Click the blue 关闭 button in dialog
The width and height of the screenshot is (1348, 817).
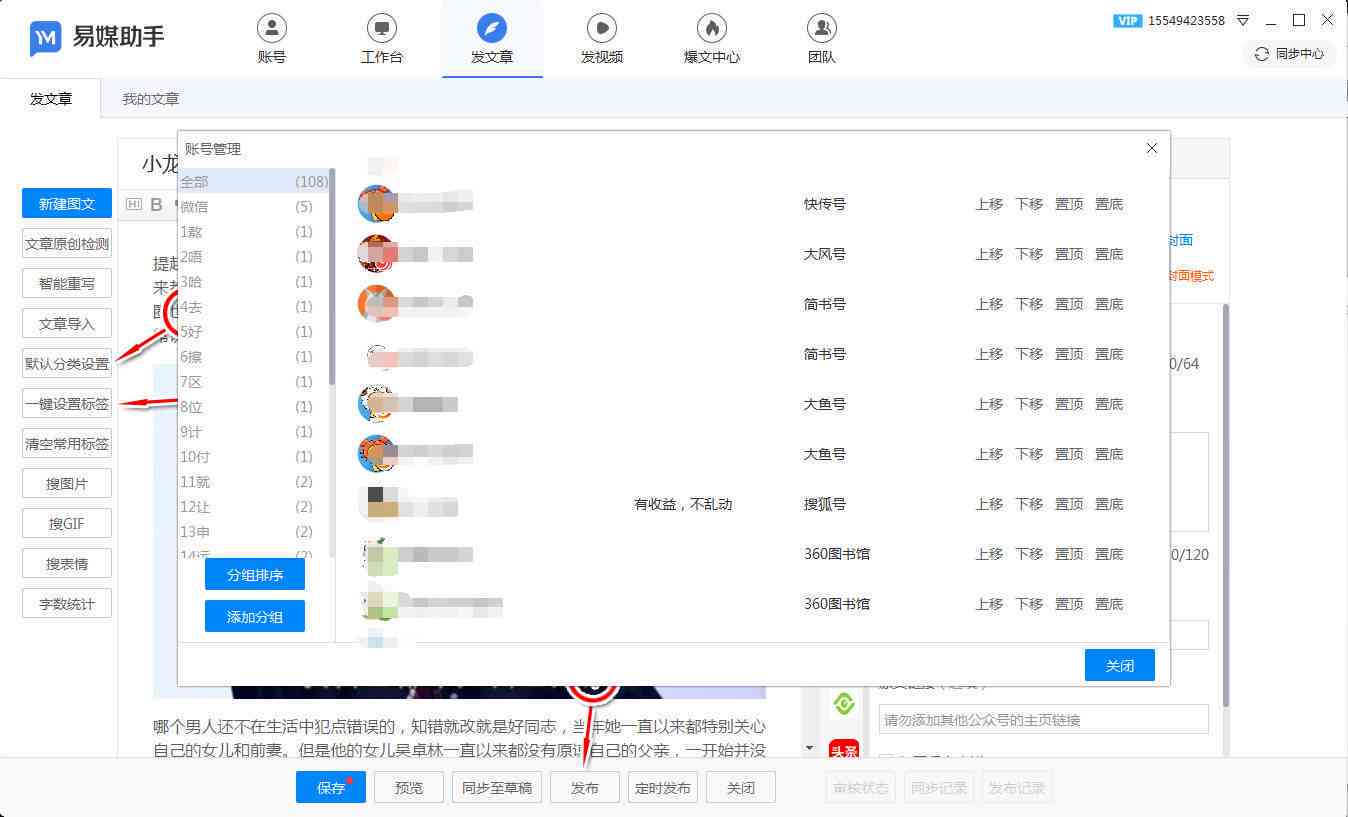click(1120, 665)
